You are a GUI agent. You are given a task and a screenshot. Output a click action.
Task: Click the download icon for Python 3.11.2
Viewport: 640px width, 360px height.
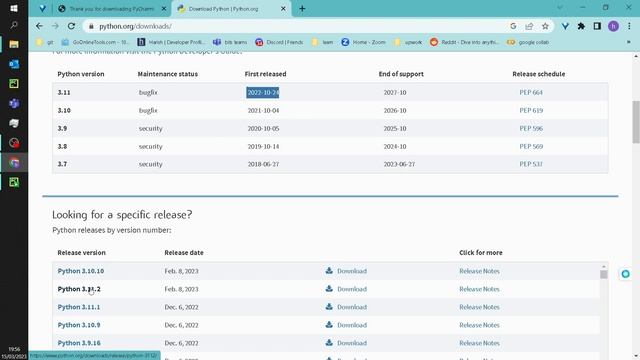click(329, 289)
